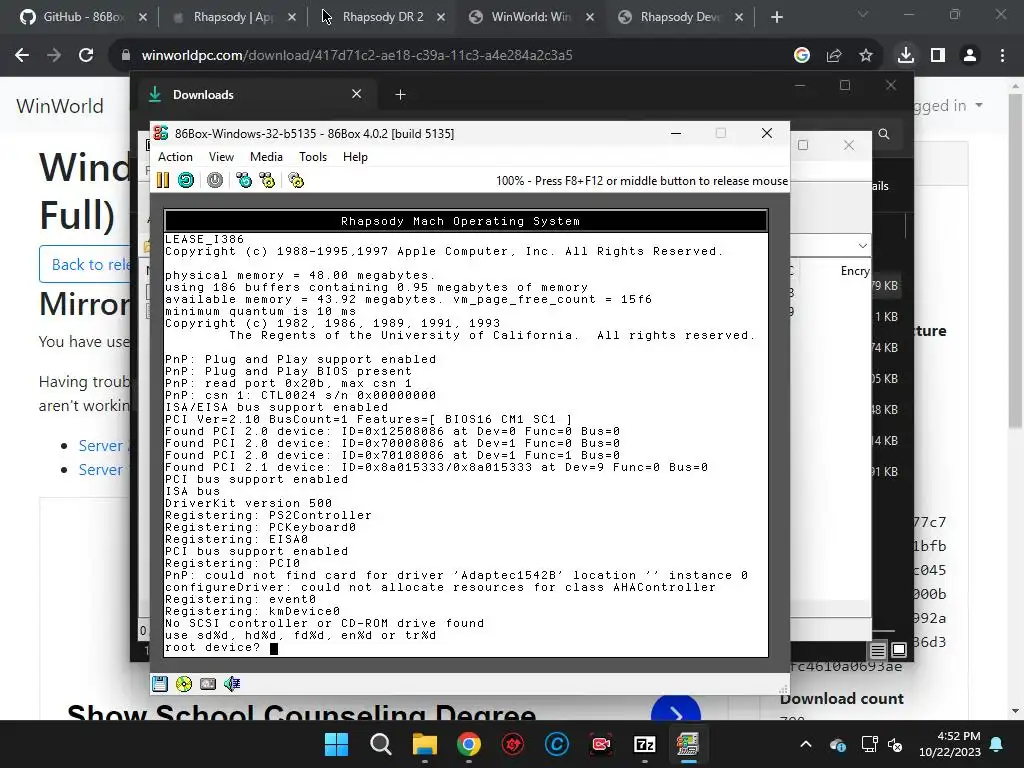Open 7-Zip from the taskbar
1024x768 pixels.
[645, 744]
